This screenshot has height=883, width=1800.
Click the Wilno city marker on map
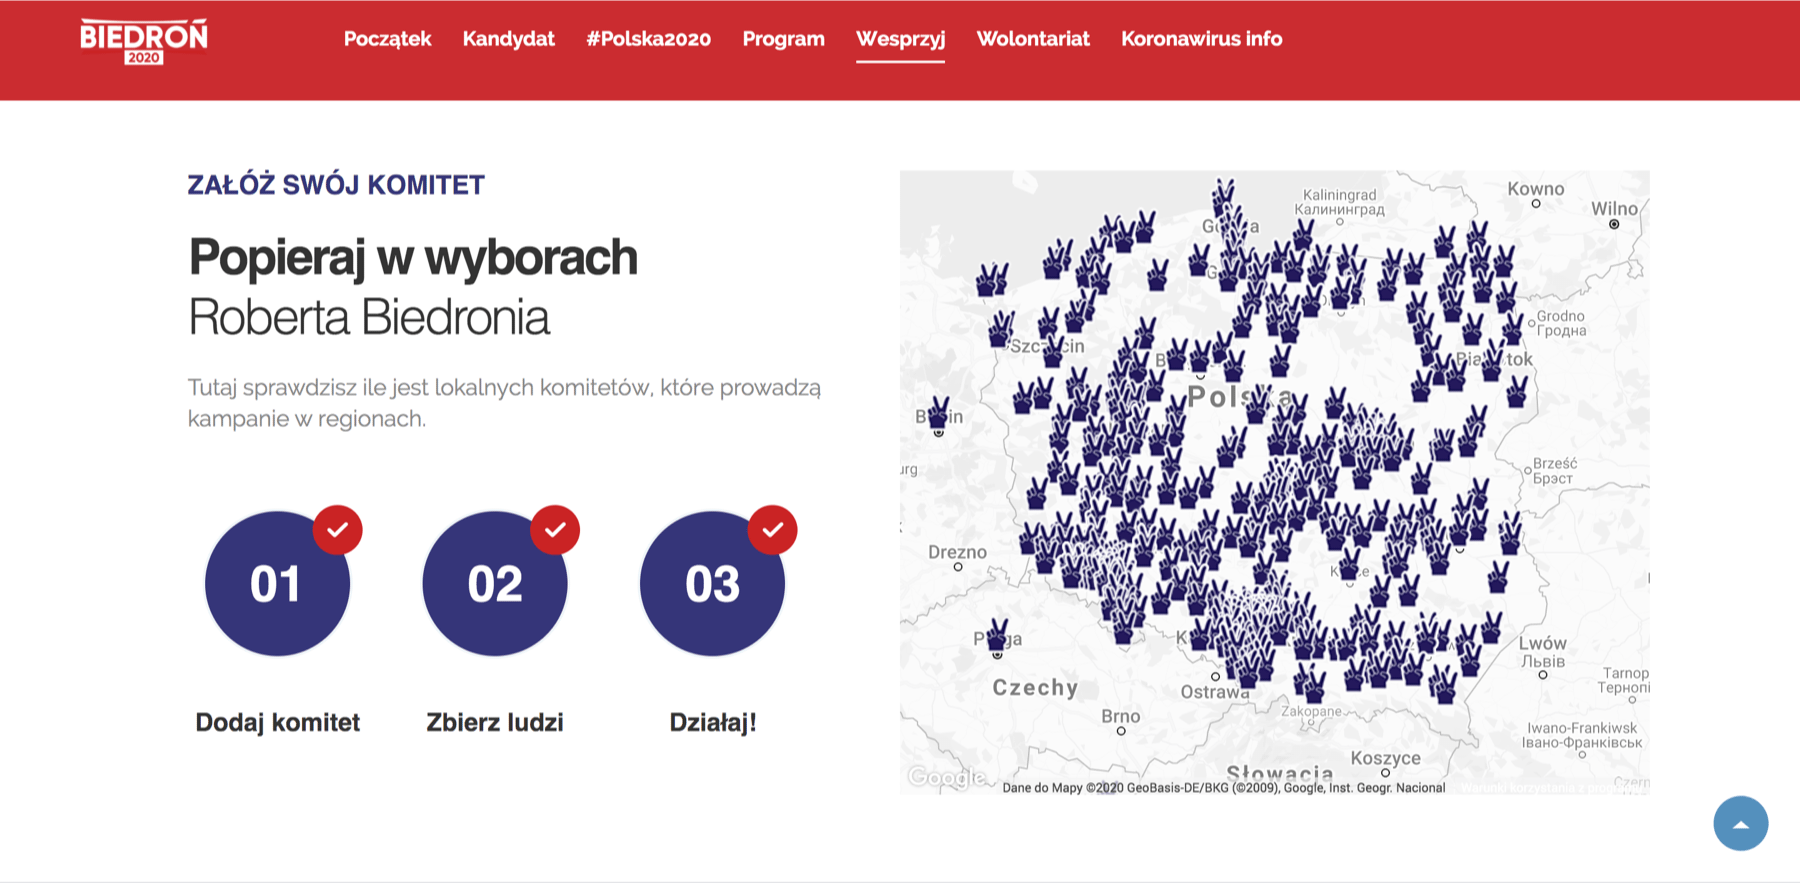click(x=1614, y=224)
